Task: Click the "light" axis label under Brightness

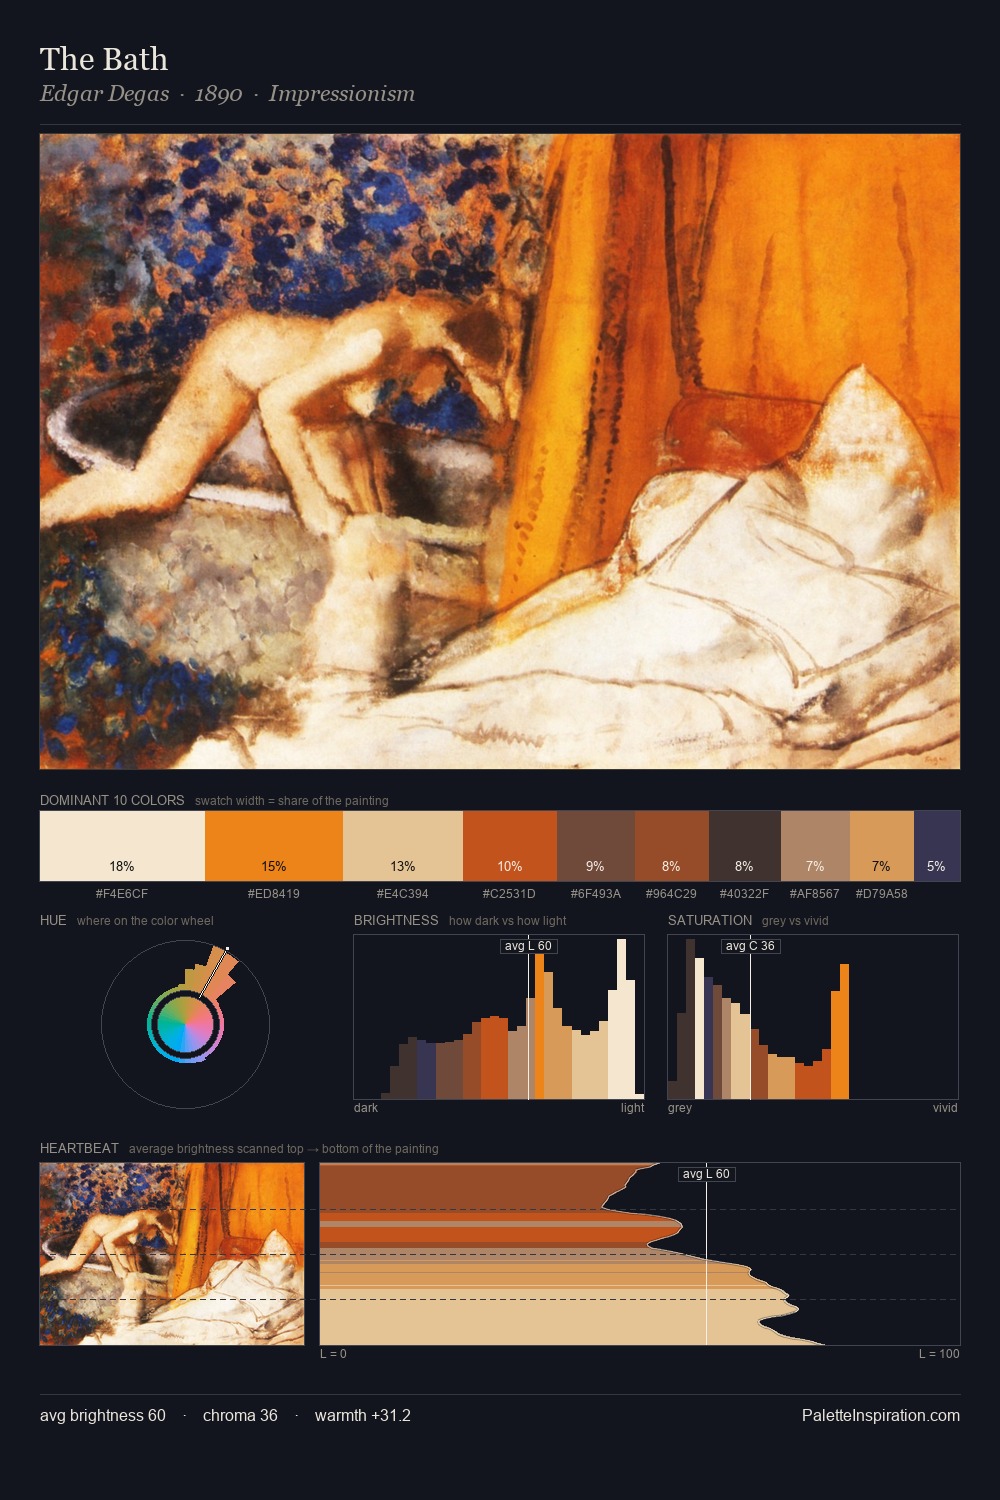Action: pyautogui.click(x=632, y=1108)
